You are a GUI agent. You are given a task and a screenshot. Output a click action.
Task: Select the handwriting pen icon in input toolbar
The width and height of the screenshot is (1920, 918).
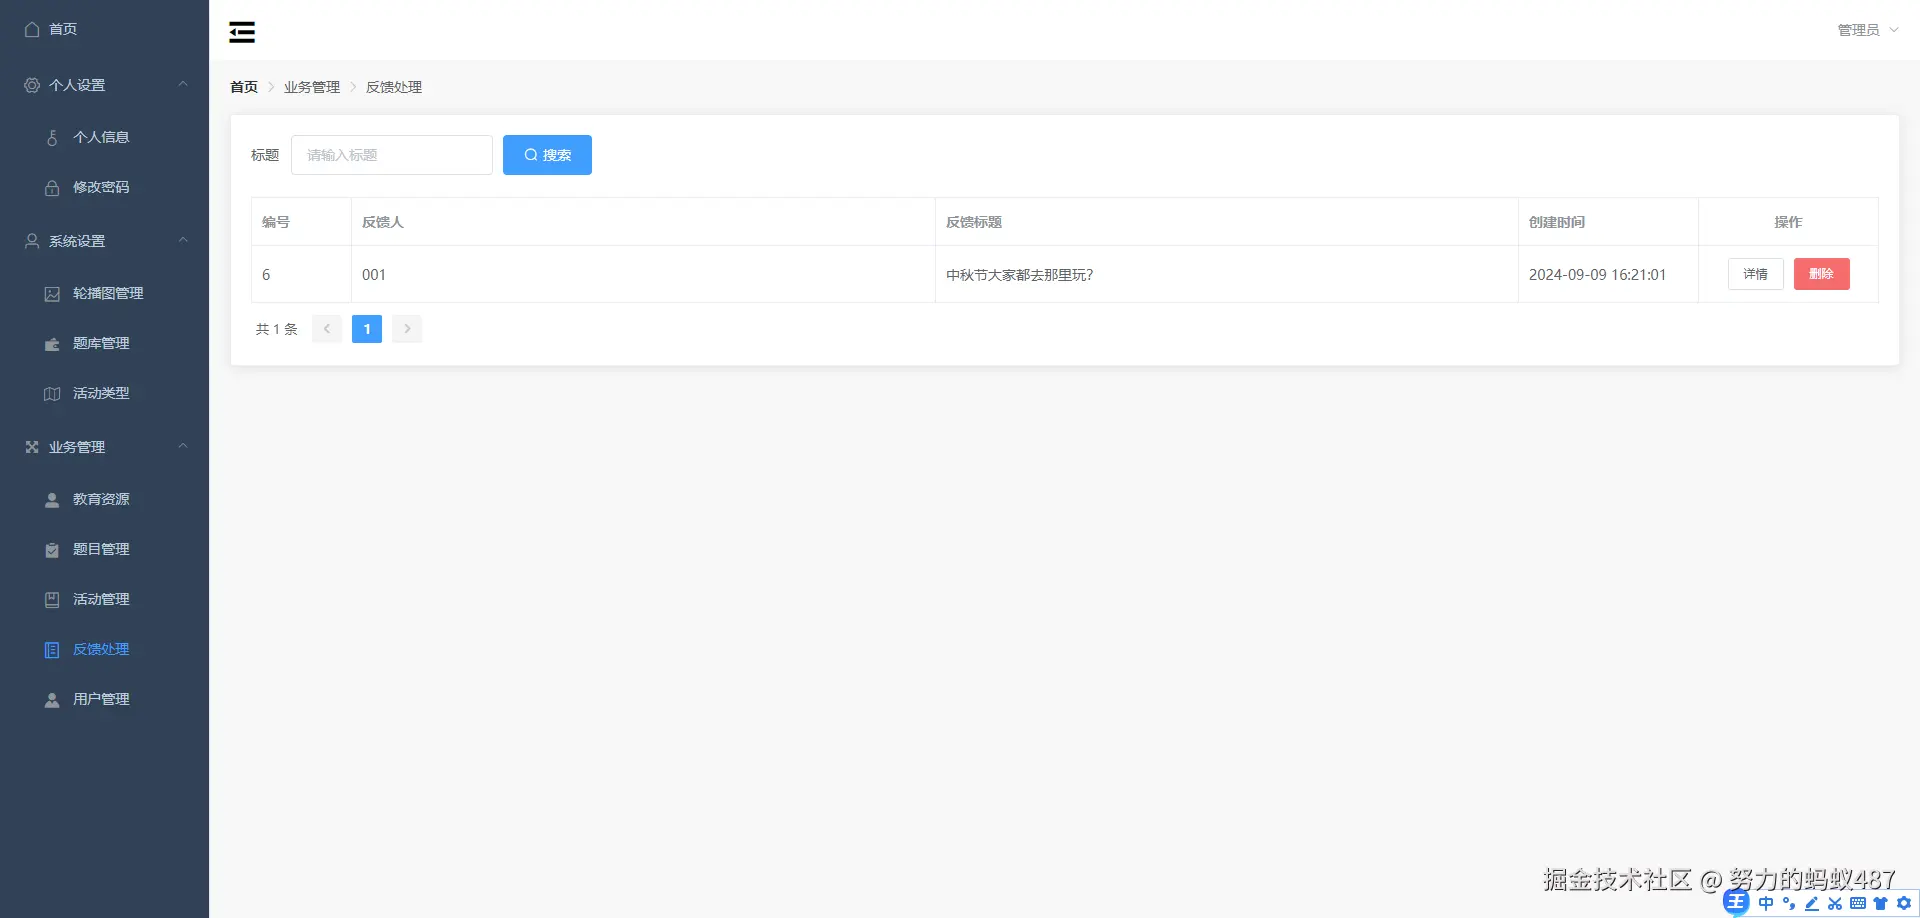(1812, 903)
